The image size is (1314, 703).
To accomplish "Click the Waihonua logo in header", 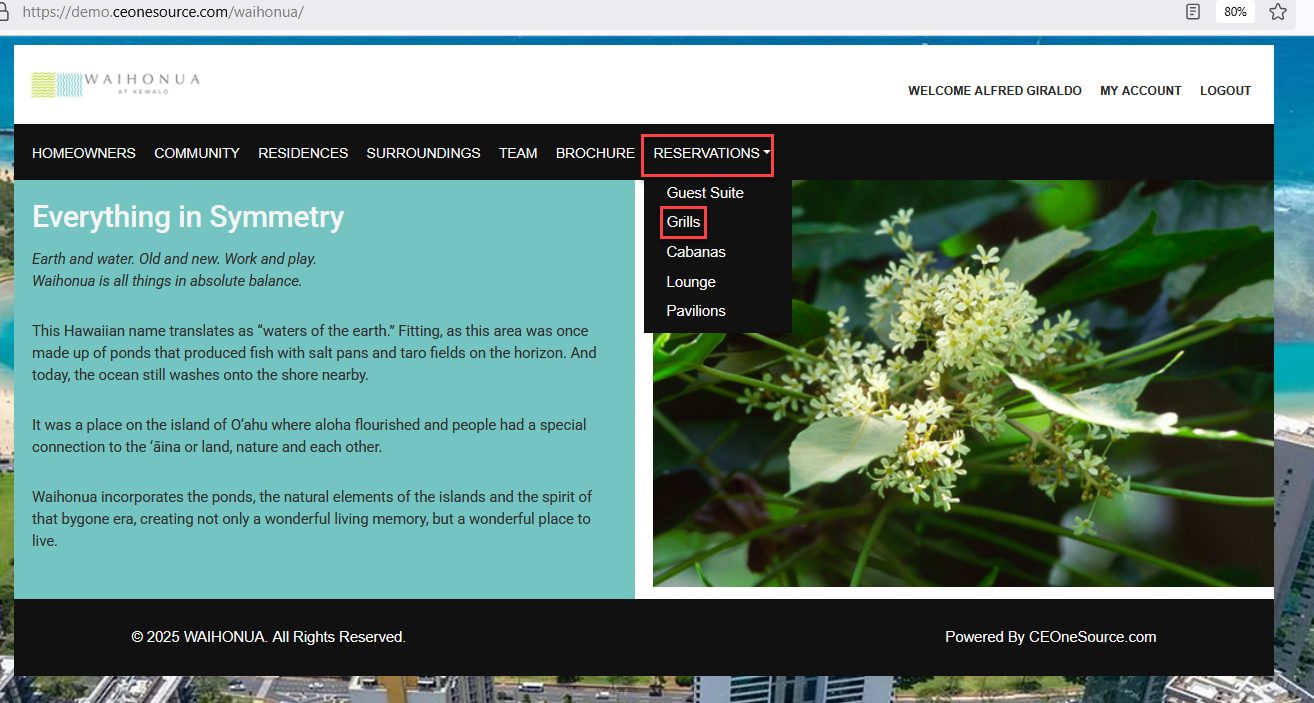I will pos(115,84).
